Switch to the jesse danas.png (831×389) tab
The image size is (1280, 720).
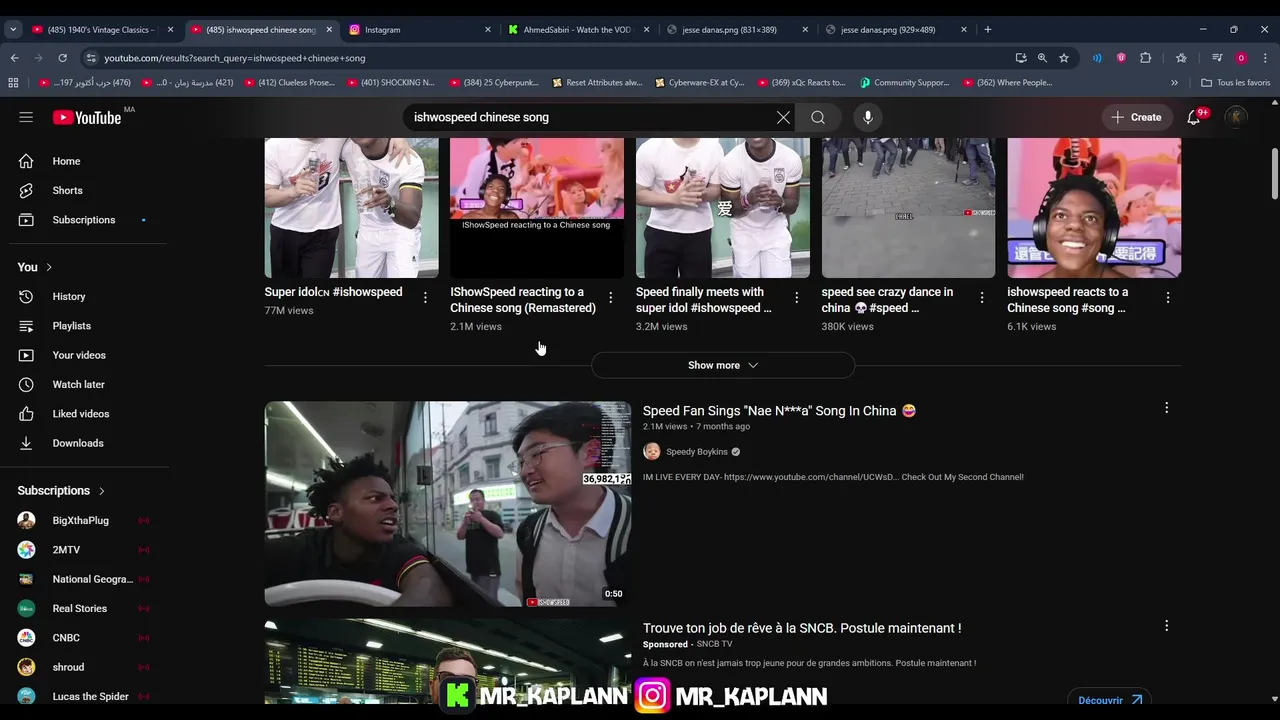coord(737,29)
